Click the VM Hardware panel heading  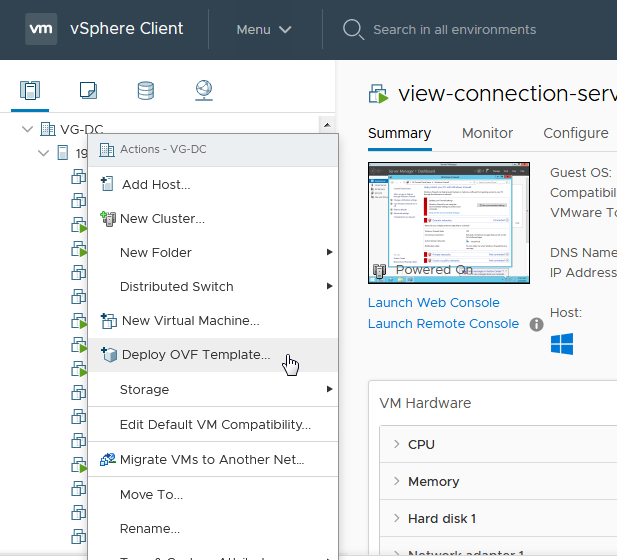click(425, 403)
